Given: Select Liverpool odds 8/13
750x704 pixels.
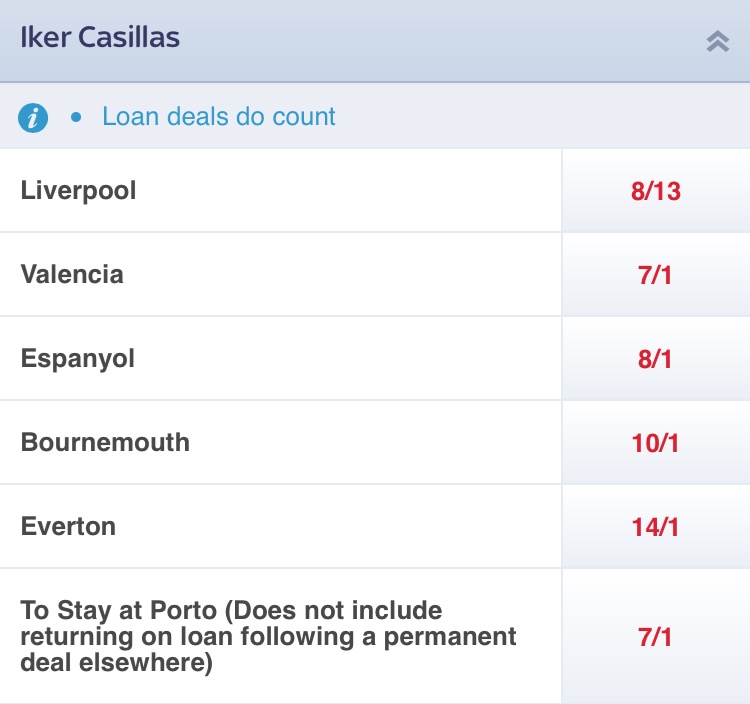Looking at the screenshot, I should [x=655, y=191].
